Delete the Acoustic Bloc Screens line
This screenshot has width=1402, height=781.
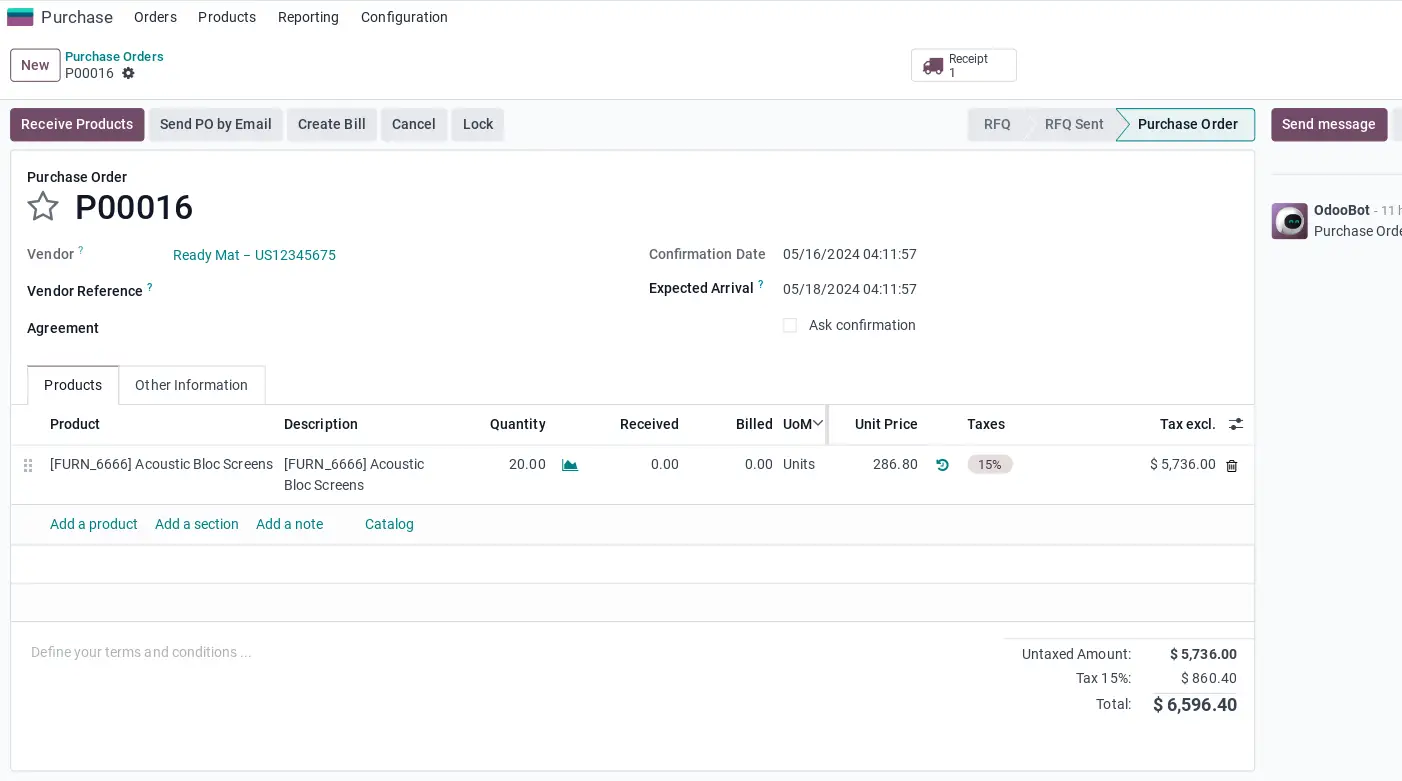coord(1231,466)
